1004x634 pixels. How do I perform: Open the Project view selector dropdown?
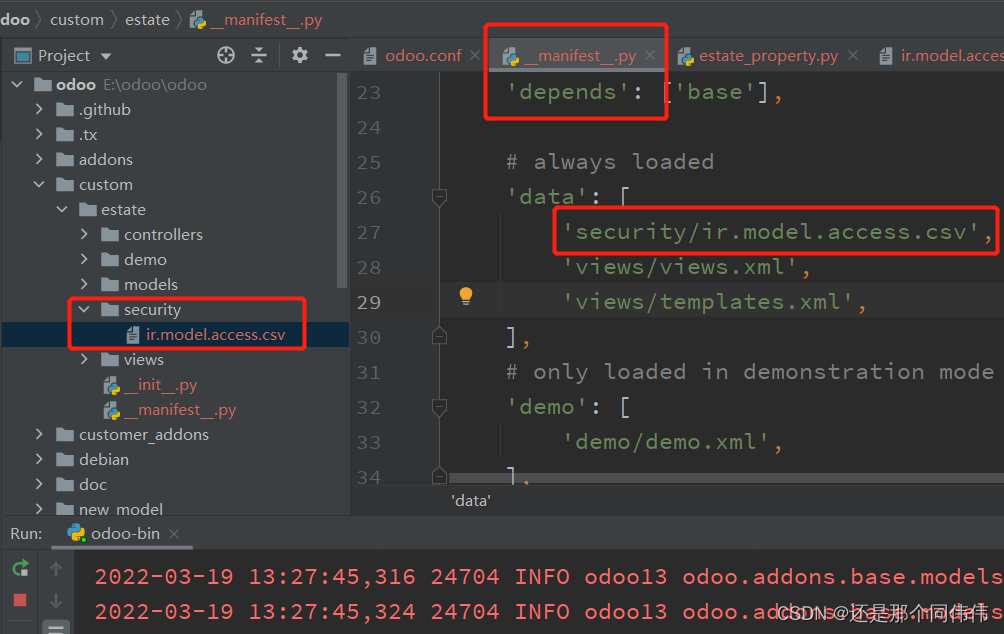tap(107, 55)
